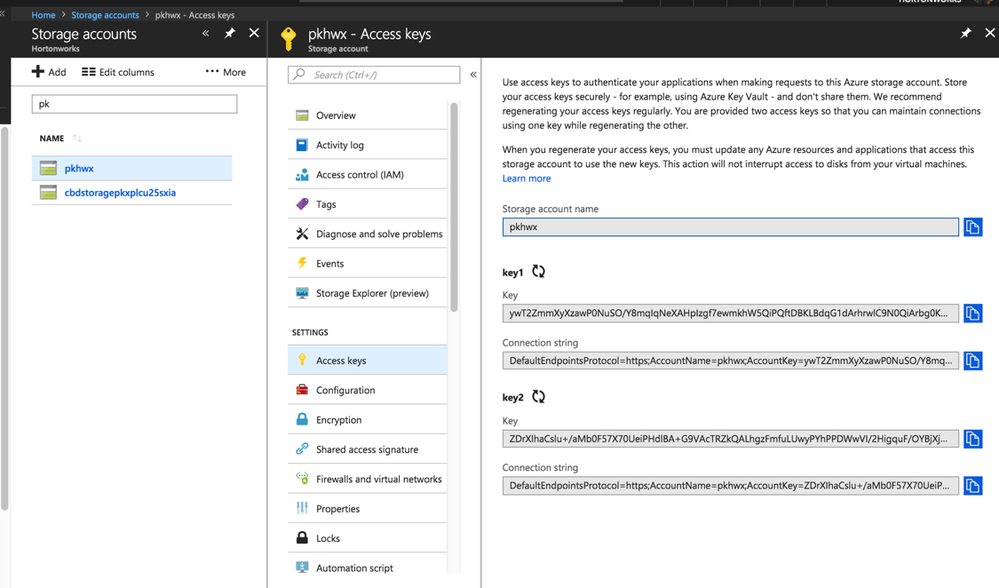
Task: Pin the Storage accounts blade
Action: pos(229,33)
